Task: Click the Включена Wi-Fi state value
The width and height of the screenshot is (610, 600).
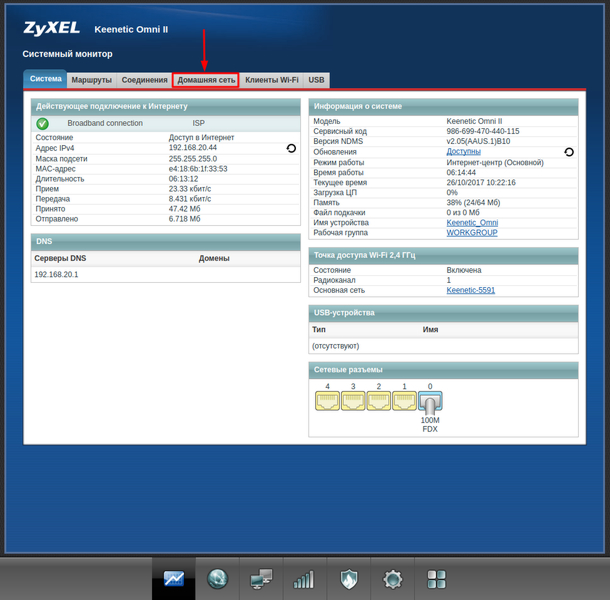Action: tap(464, 270)
